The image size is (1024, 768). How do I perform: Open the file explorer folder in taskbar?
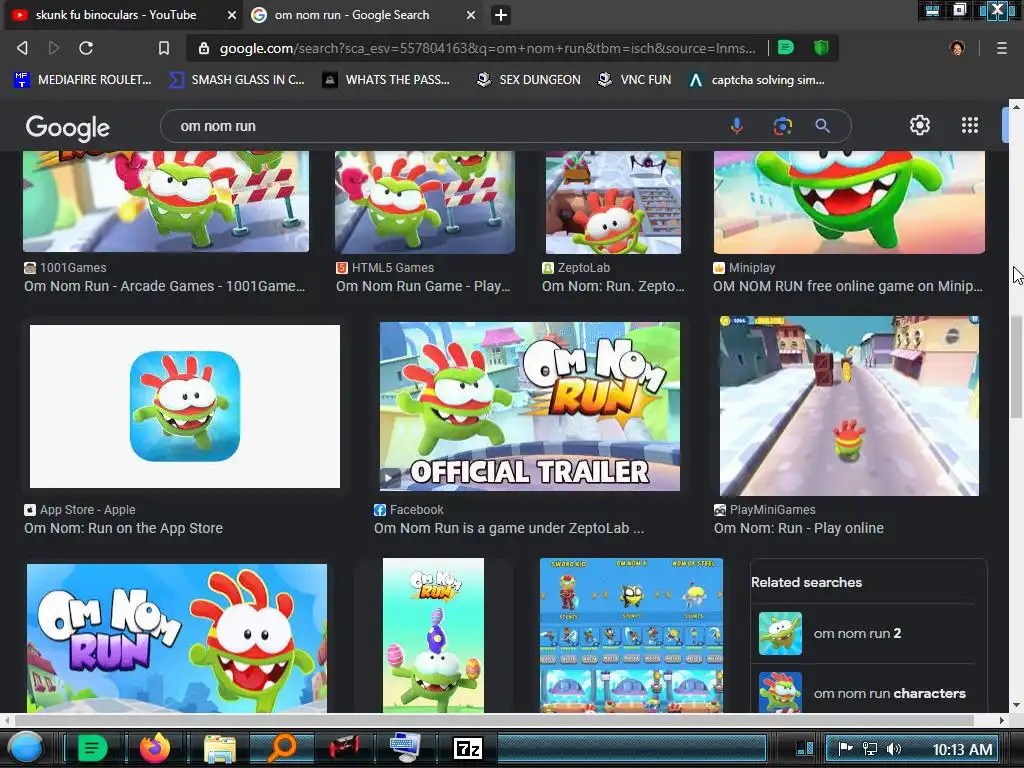pyautogui.click(x=220, y=748)
